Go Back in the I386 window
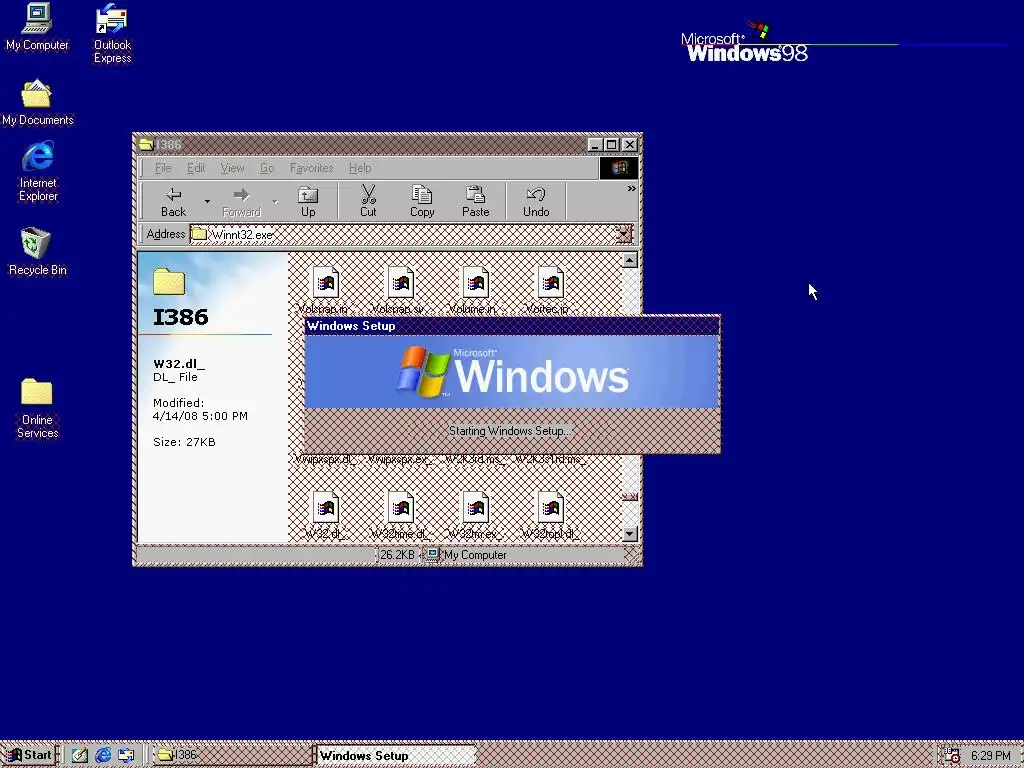Screen dimensions: 1024x768 coord(173,201)
